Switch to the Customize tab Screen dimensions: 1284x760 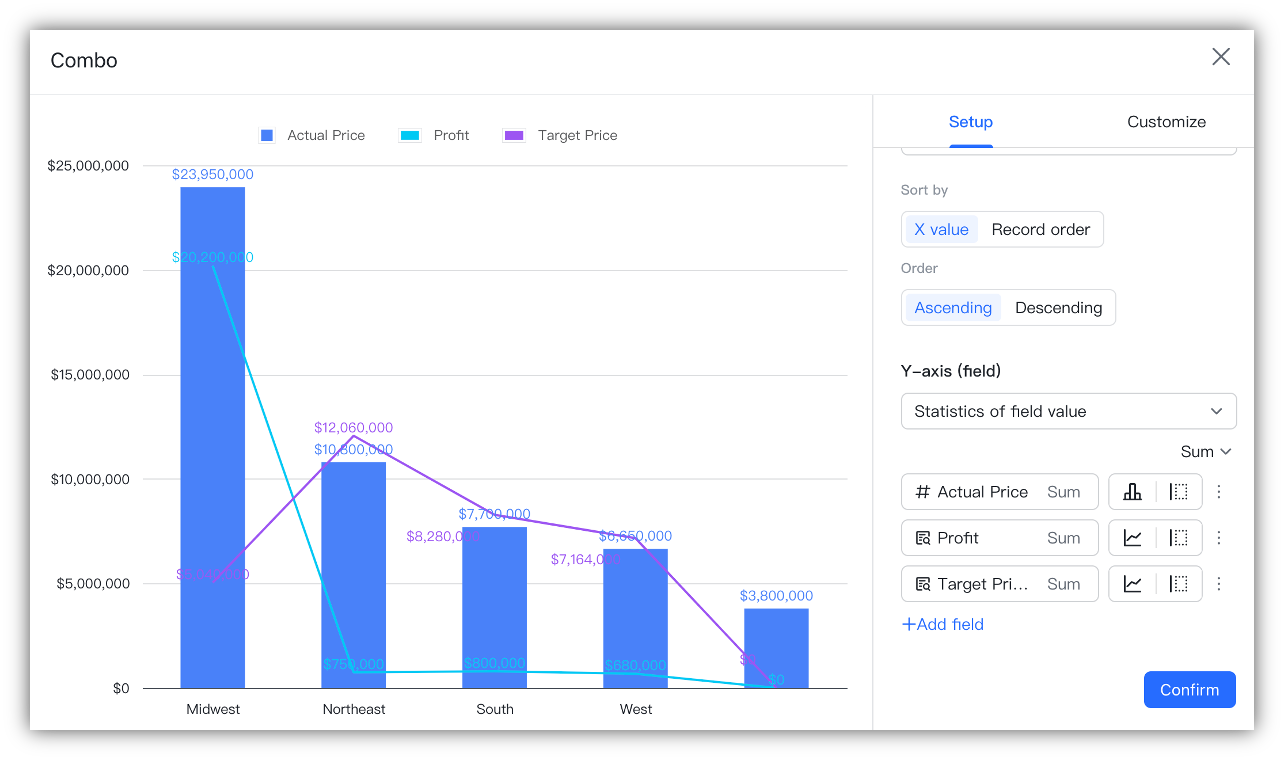point(1166,121)
